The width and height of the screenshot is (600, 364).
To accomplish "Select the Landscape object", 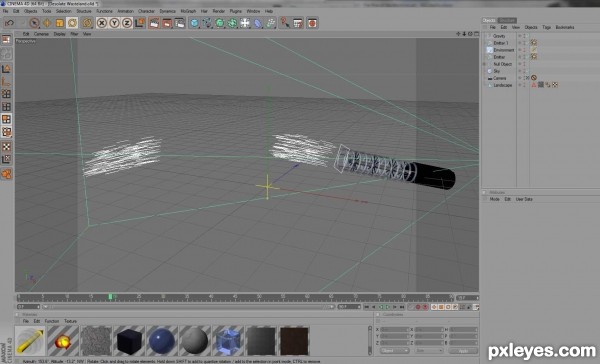I will (x=502, y=85).
